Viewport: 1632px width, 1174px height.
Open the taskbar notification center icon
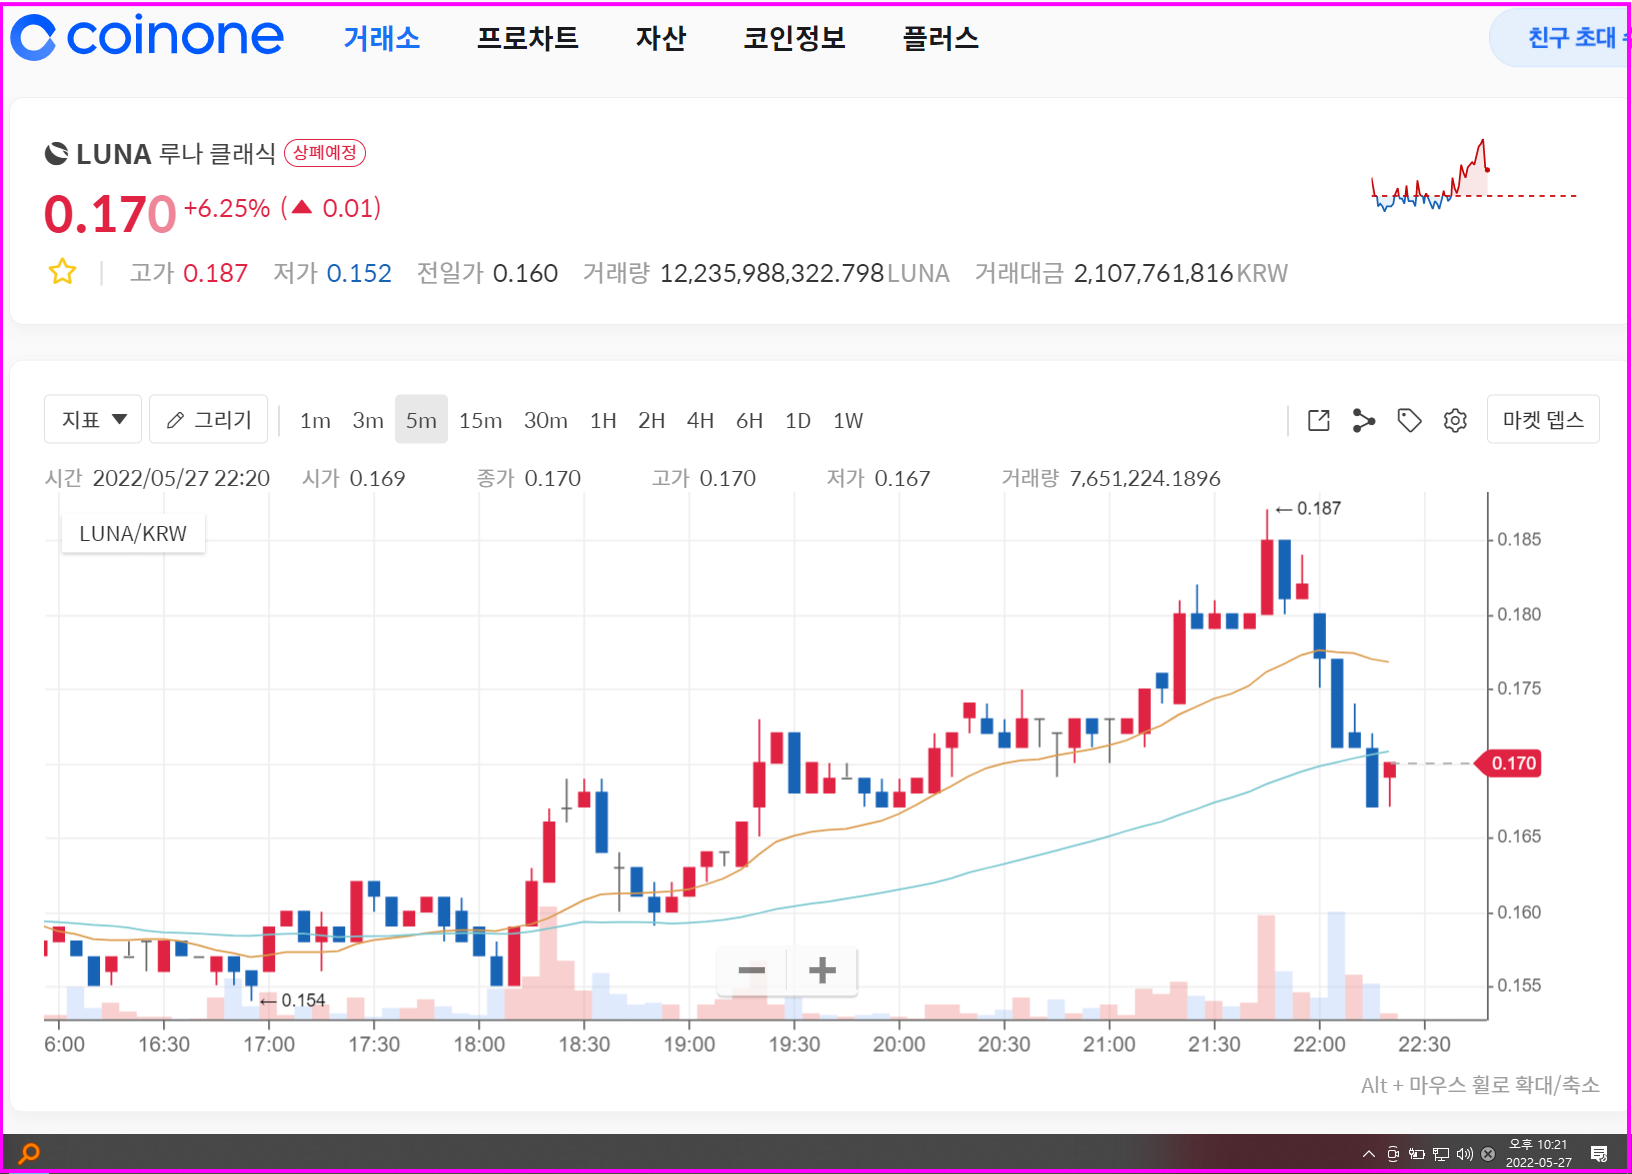click(x=1599, y=1154)
